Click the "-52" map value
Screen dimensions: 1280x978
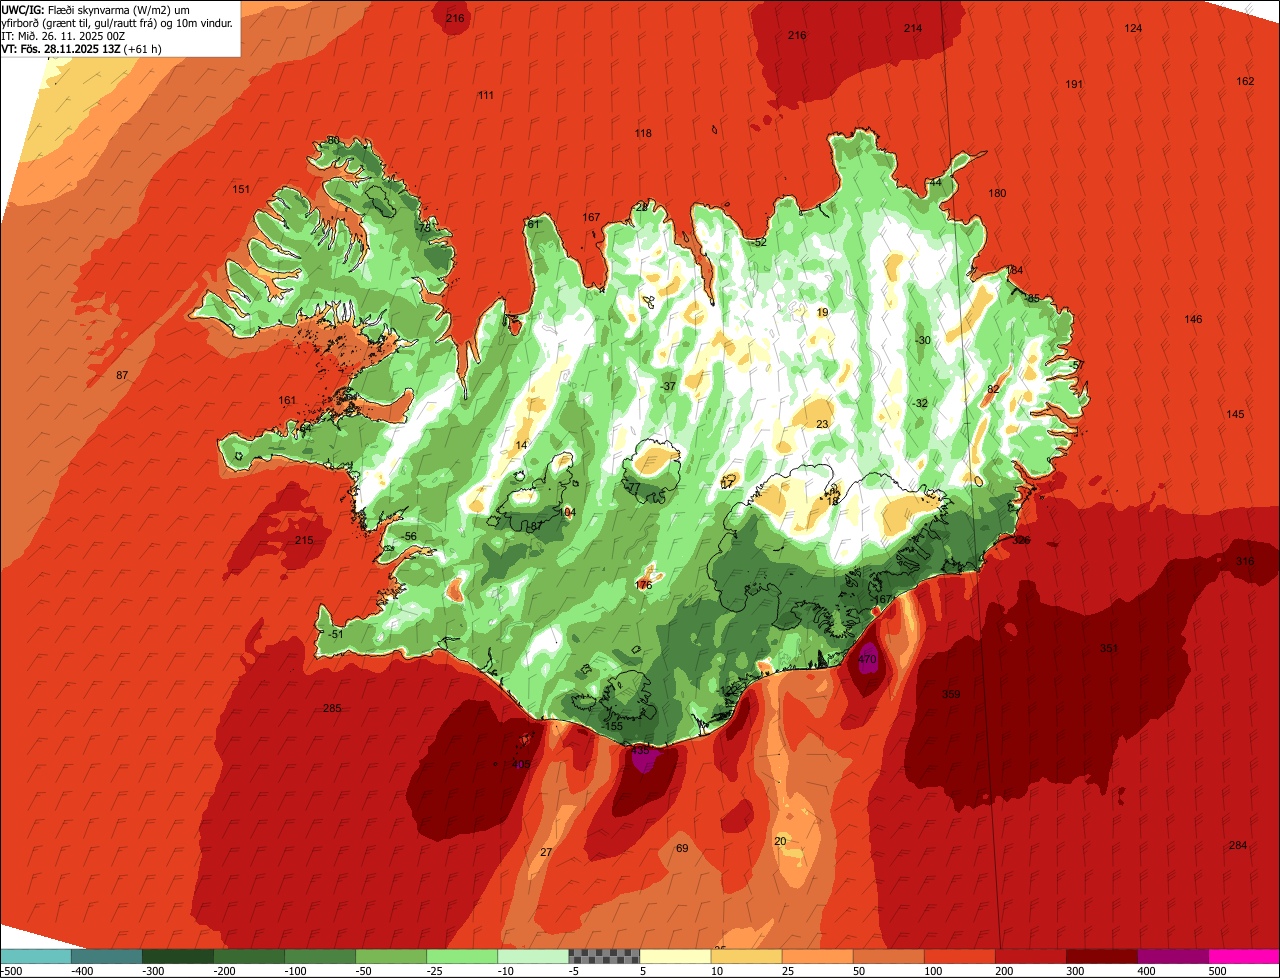(x=759, y=243)
